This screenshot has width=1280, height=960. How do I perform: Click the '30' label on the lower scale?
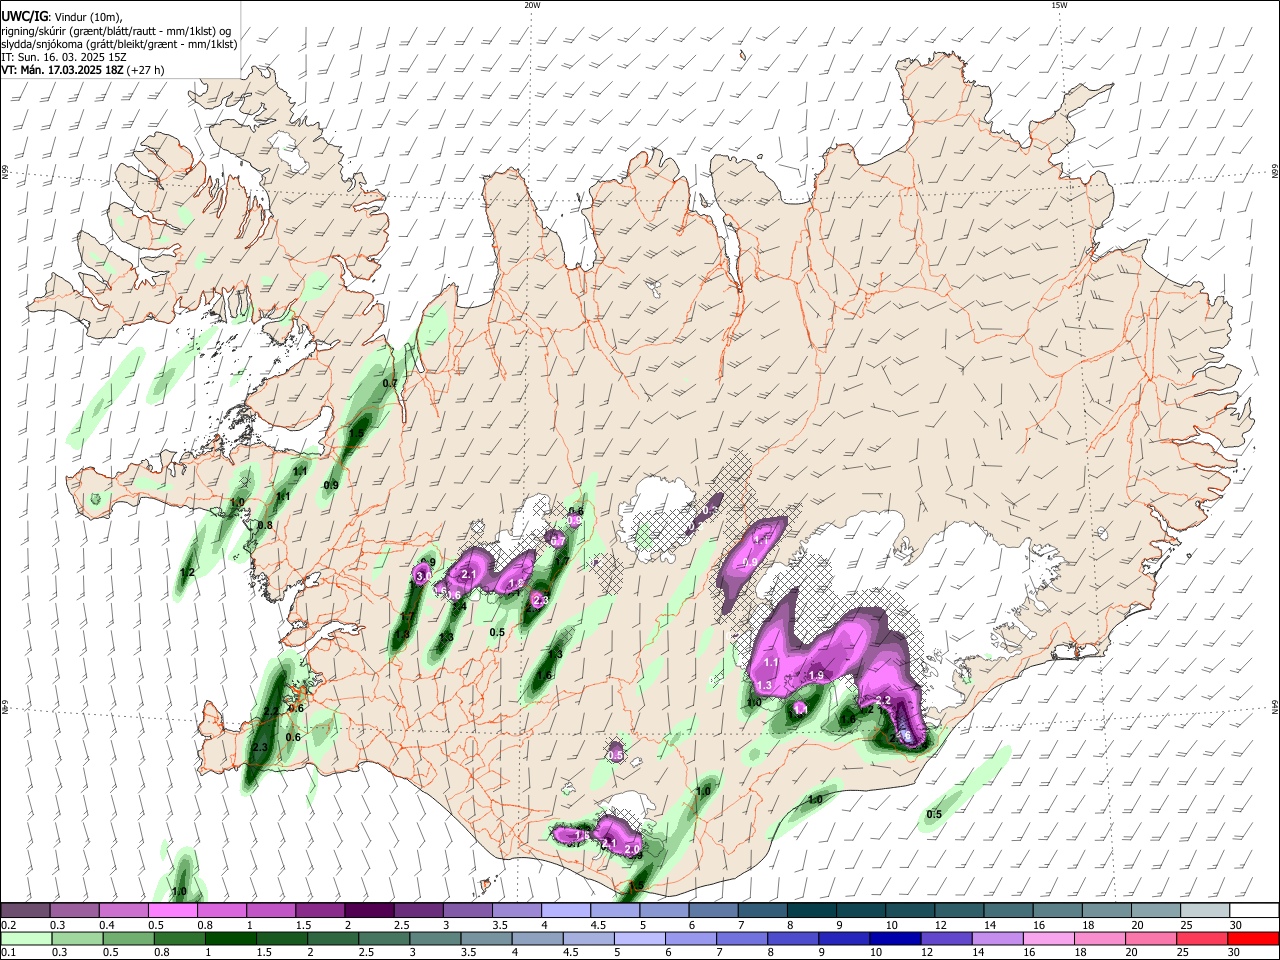[1233, 952]
